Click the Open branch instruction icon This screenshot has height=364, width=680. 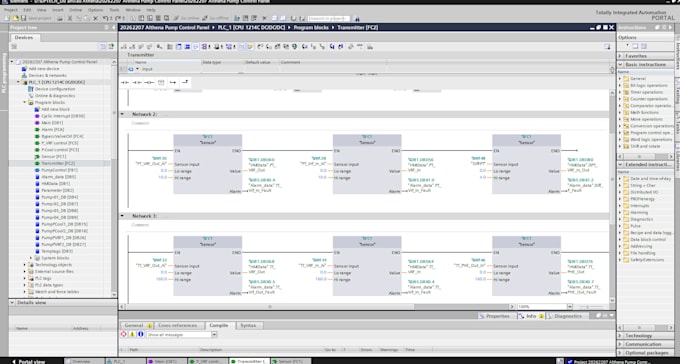173,82
